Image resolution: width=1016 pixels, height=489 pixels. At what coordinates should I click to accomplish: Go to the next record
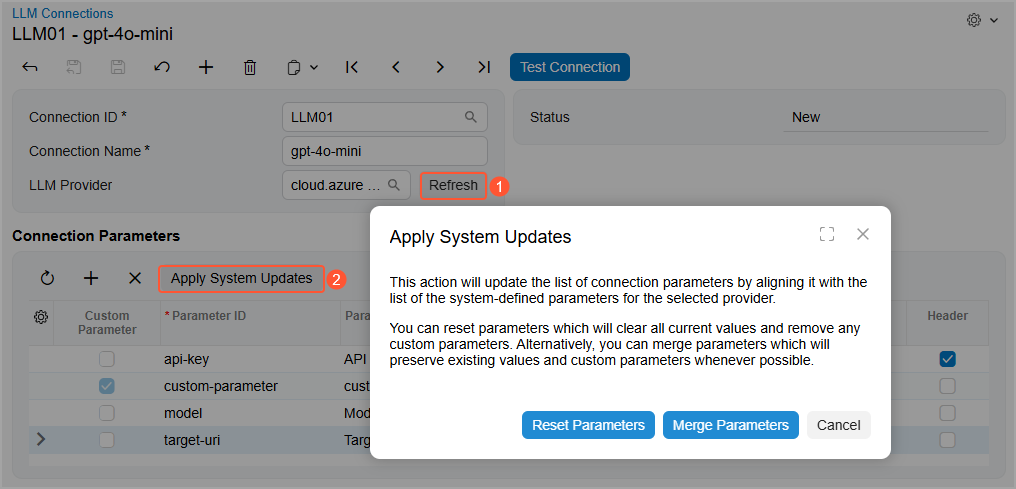(440, 67)
